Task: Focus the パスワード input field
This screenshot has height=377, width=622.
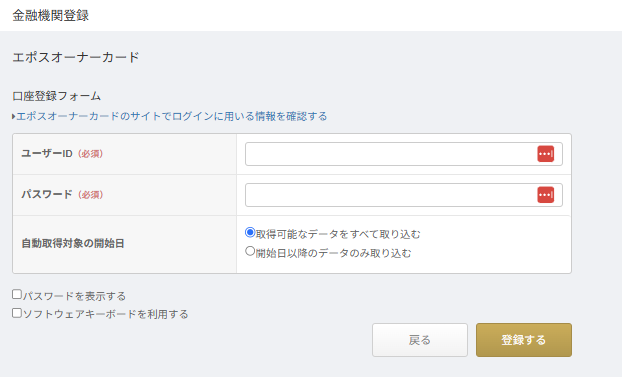Action: (403, 195)
